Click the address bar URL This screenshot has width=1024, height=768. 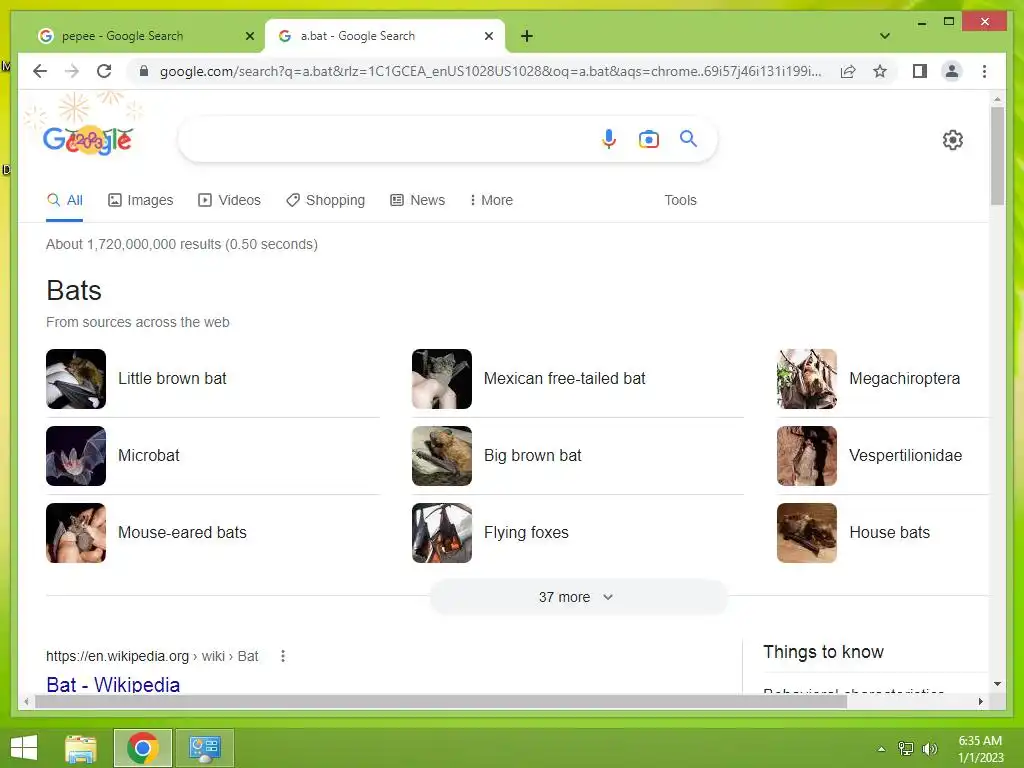[x=490, y=71]
